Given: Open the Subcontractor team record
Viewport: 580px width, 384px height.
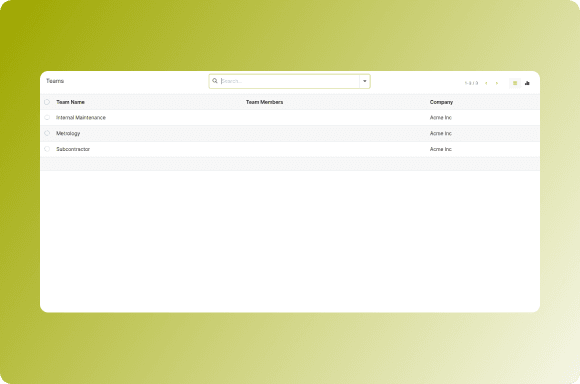Looking at the screenshot, I should (73, 149).
